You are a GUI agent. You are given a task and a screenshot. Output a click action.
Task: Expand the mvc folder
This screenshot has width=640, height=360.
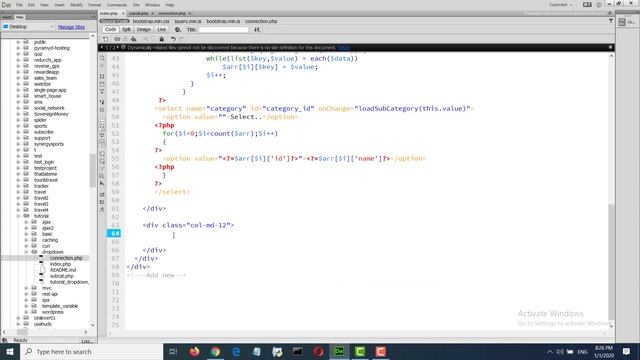[26, 288]
